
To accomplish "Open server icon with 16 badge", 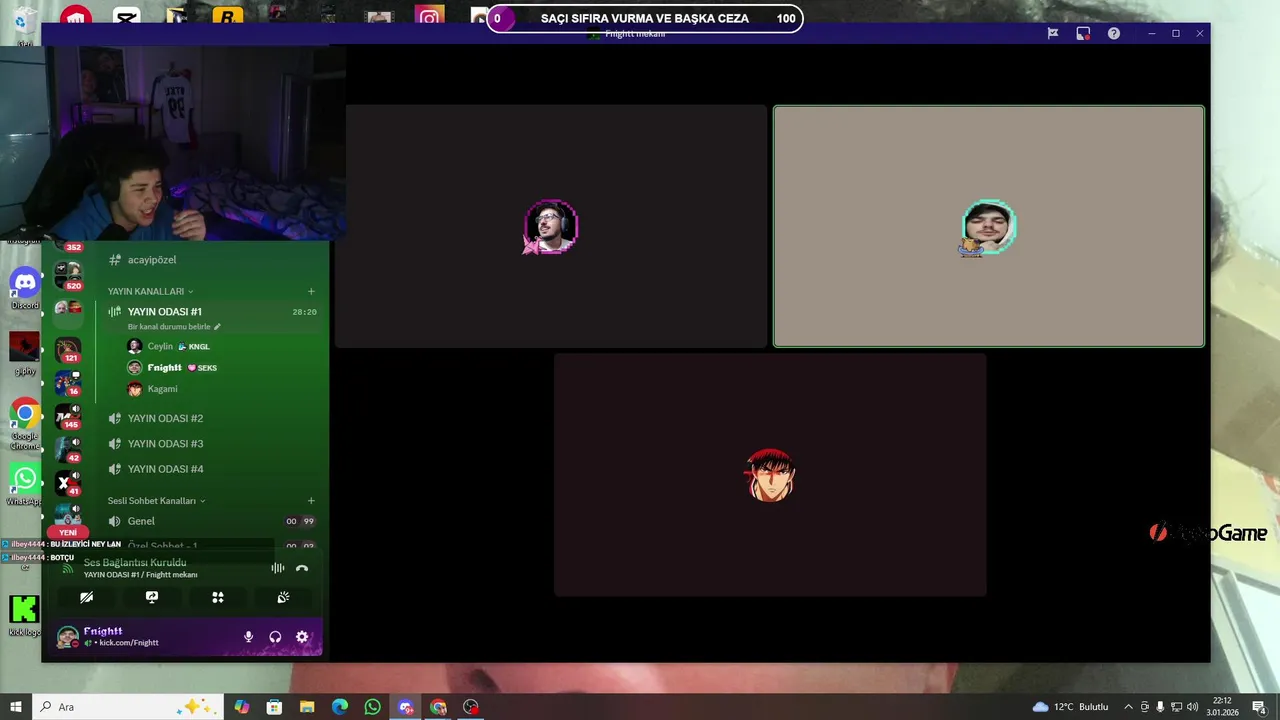I will [x=68, y=383].
